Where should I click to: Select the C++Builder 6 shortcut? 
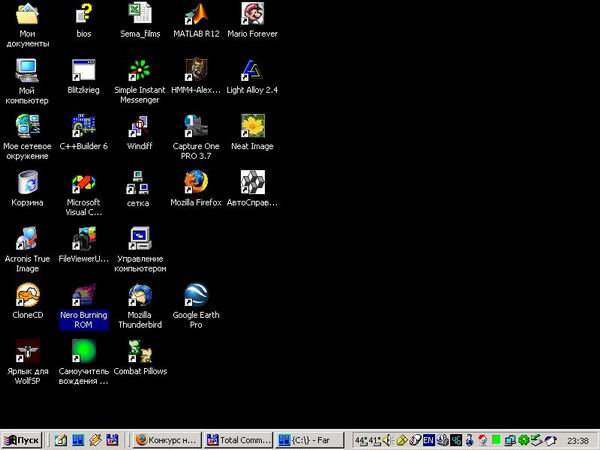coord(84,127)
